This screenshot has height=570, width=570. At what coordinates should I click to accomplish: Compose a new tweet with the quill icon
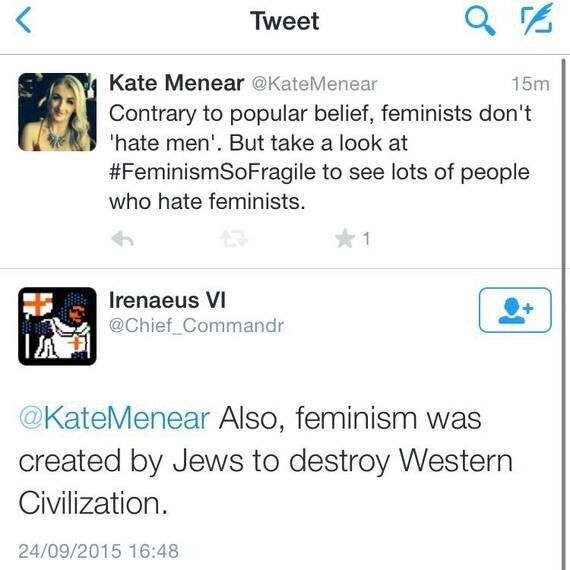[537, 19]
